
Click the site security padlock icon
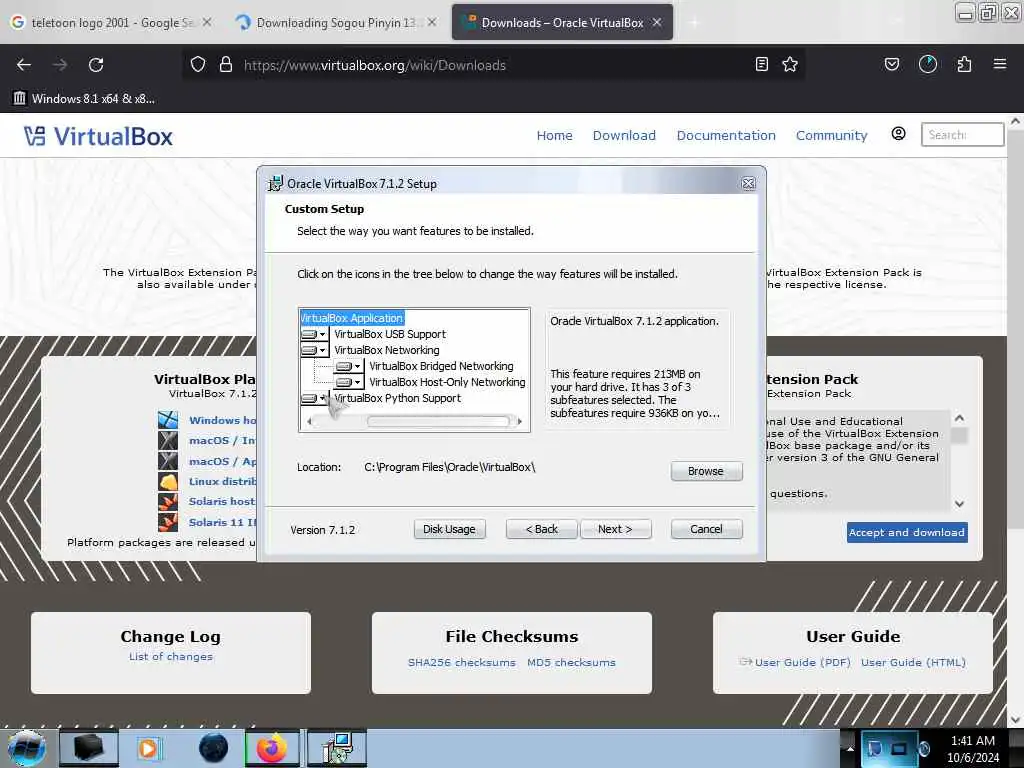coord(226,65)
